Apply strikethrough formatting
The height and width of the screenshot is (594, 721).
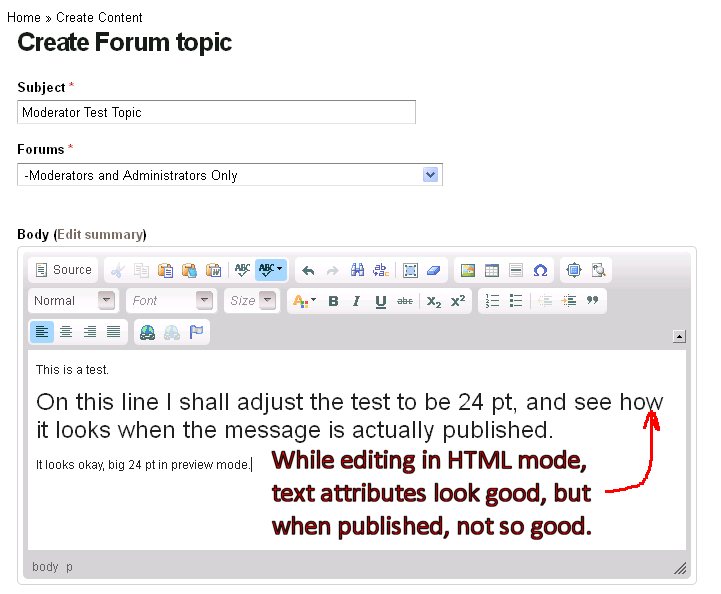pos(405,301)
